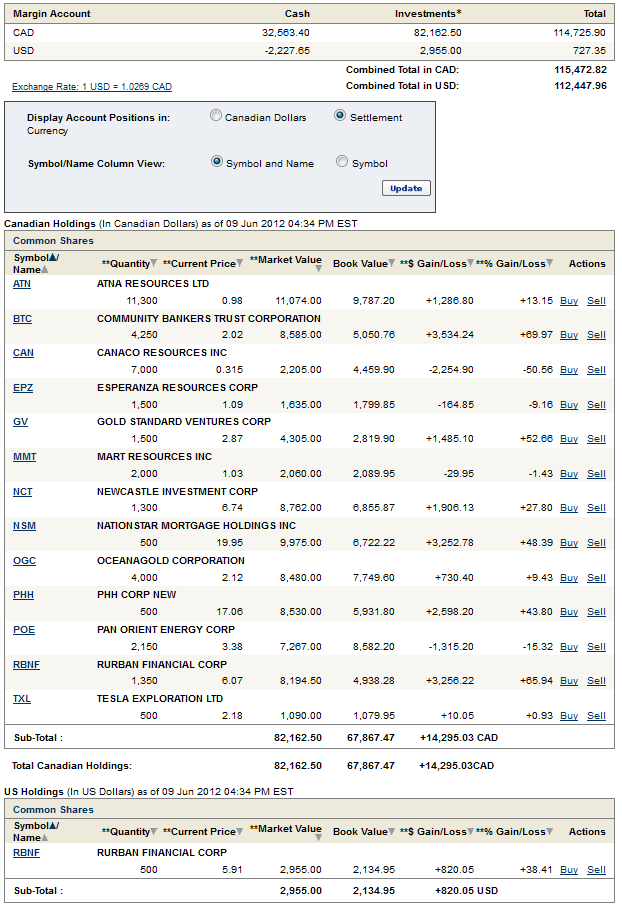Click Sell for Gold Standard Ventures Corp
Image resolution: width=622 pixels, height=907 pixels.
pyautogui.click(x=596, y=439)
